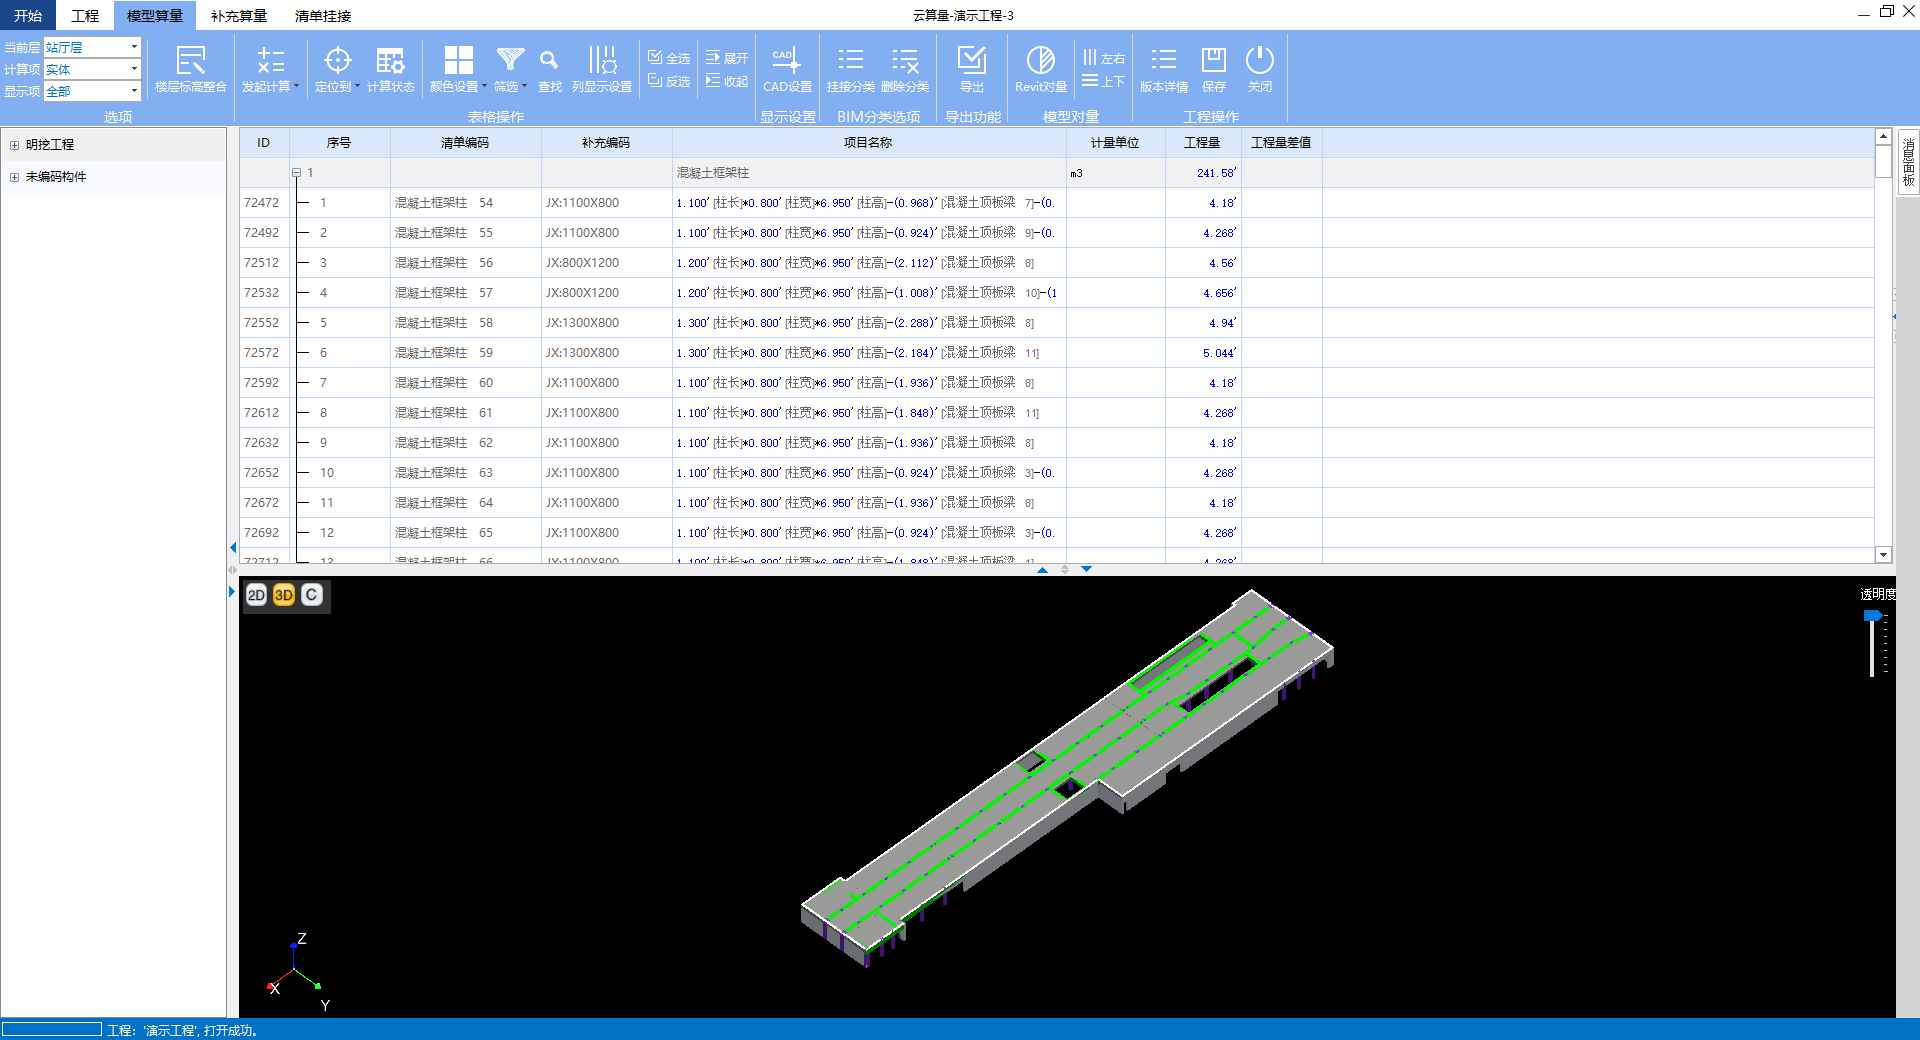The image size is (1920, 1040).
Task: Open the 计算状态 calculation status tool
Action: [x=390, y=62]
